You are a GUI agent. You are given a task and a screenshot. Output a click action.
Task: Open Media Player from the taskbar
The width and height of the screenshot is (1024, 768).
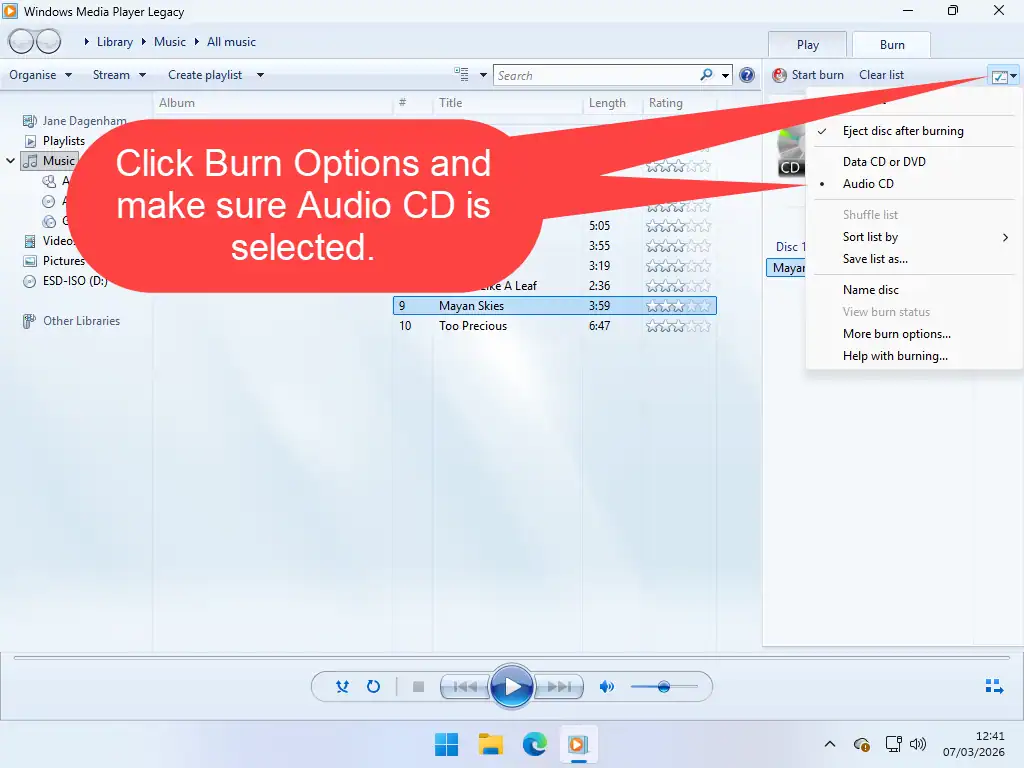tap(580, 744)
